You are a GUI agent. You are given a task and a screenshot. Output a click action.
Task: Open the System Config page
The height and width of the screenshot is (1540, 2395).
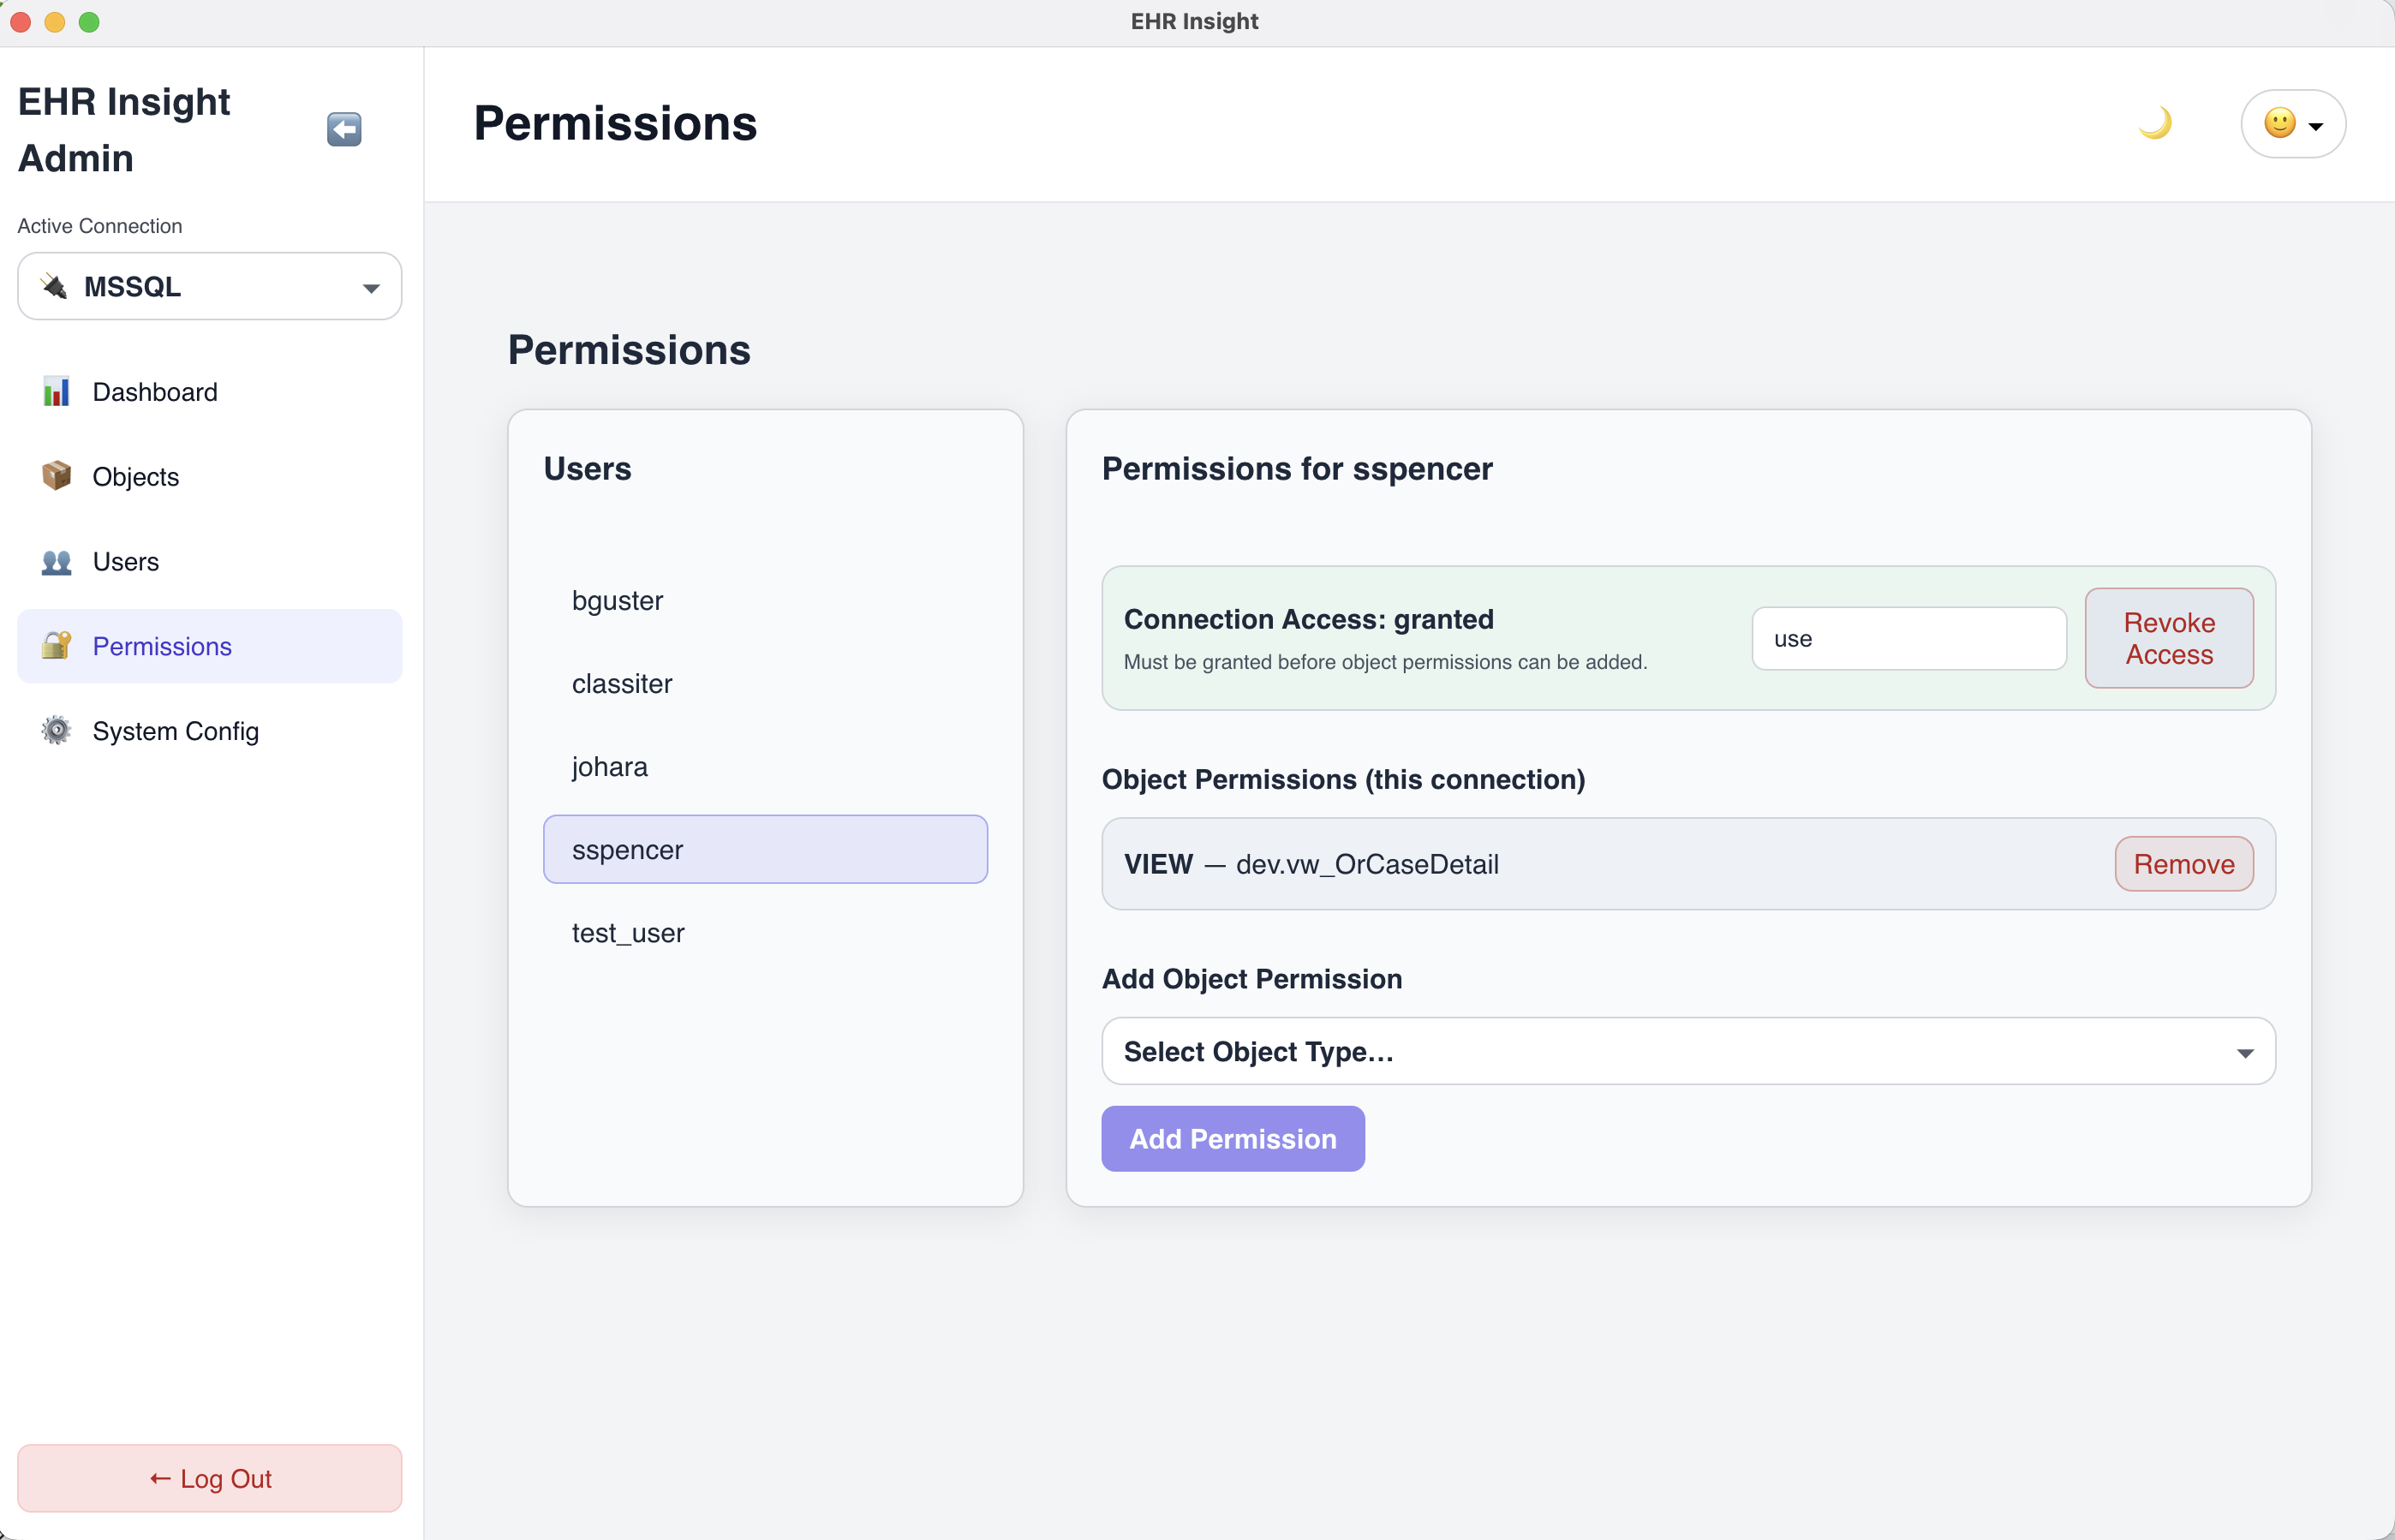pyautogui.click(x=175, y=730)
